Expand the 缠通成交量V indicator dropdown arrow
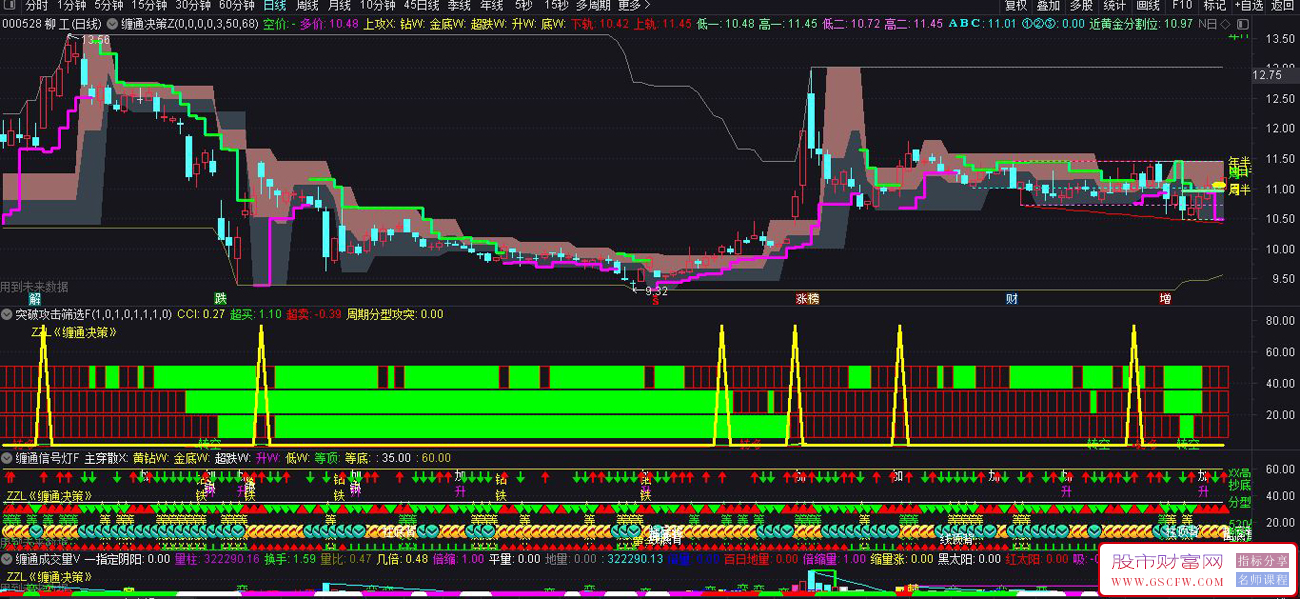The height and width of the screenshot is (599, 1300). click(7, 560)
